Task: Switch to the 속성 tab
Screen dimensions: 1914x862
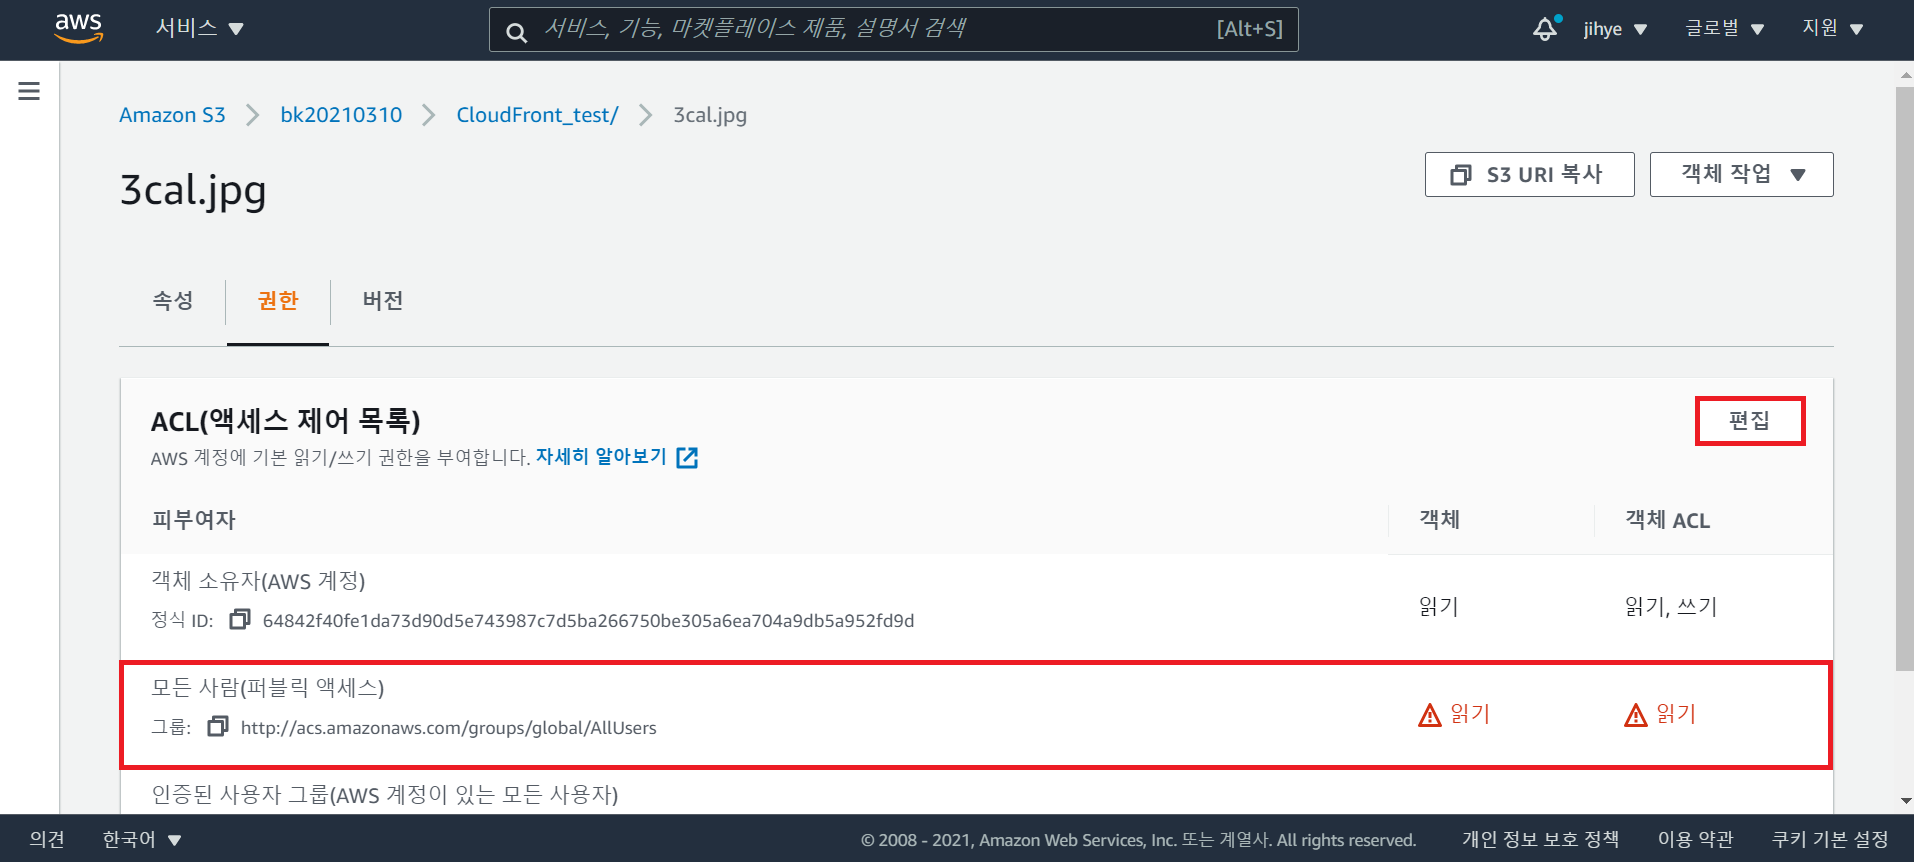Action: tap(172, 301)
